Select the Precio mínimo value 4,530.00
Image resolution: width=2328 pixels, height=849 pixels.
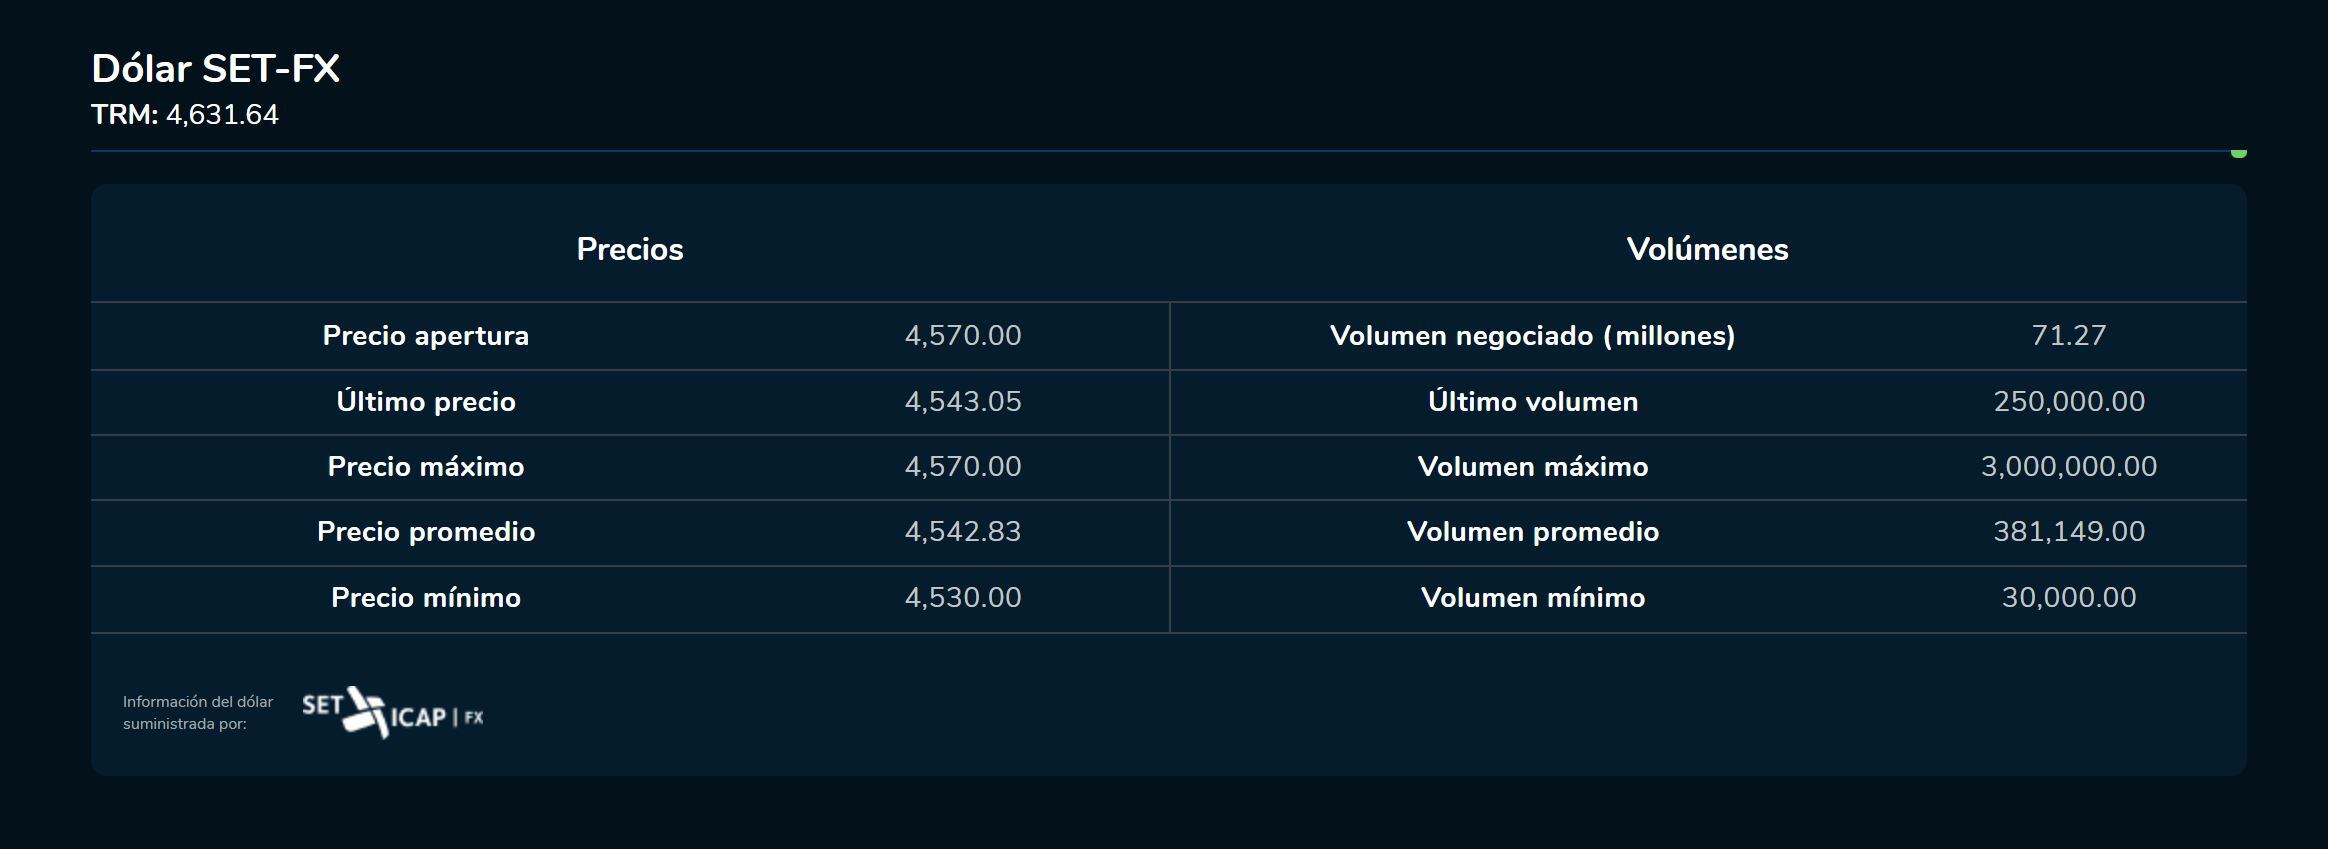coord(963,598)
